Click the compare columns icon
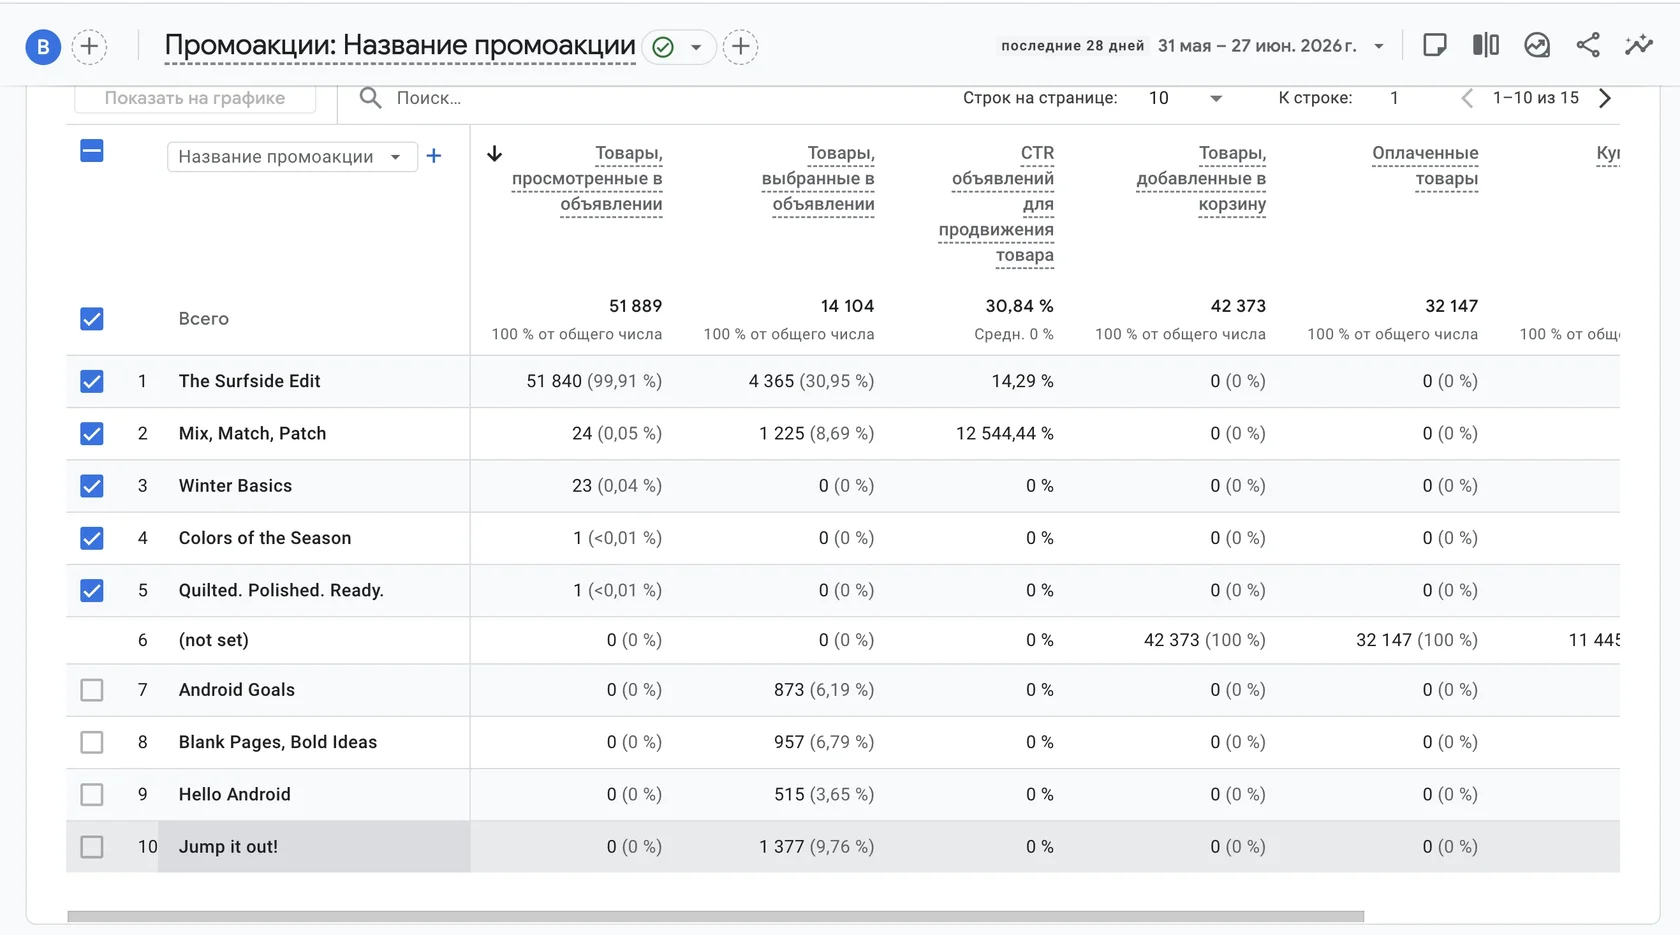 point(1486,45)
